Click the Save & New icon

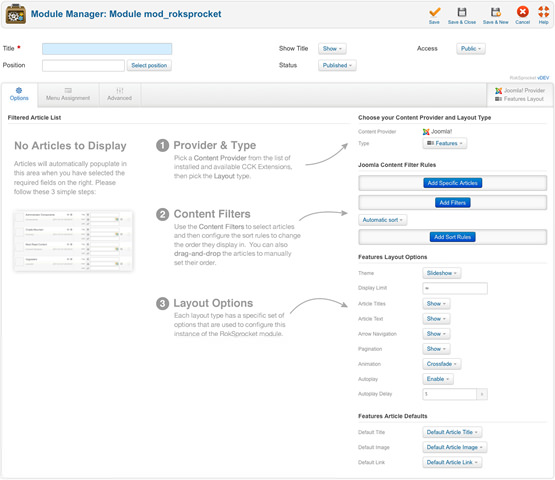(x=496, y=12)
